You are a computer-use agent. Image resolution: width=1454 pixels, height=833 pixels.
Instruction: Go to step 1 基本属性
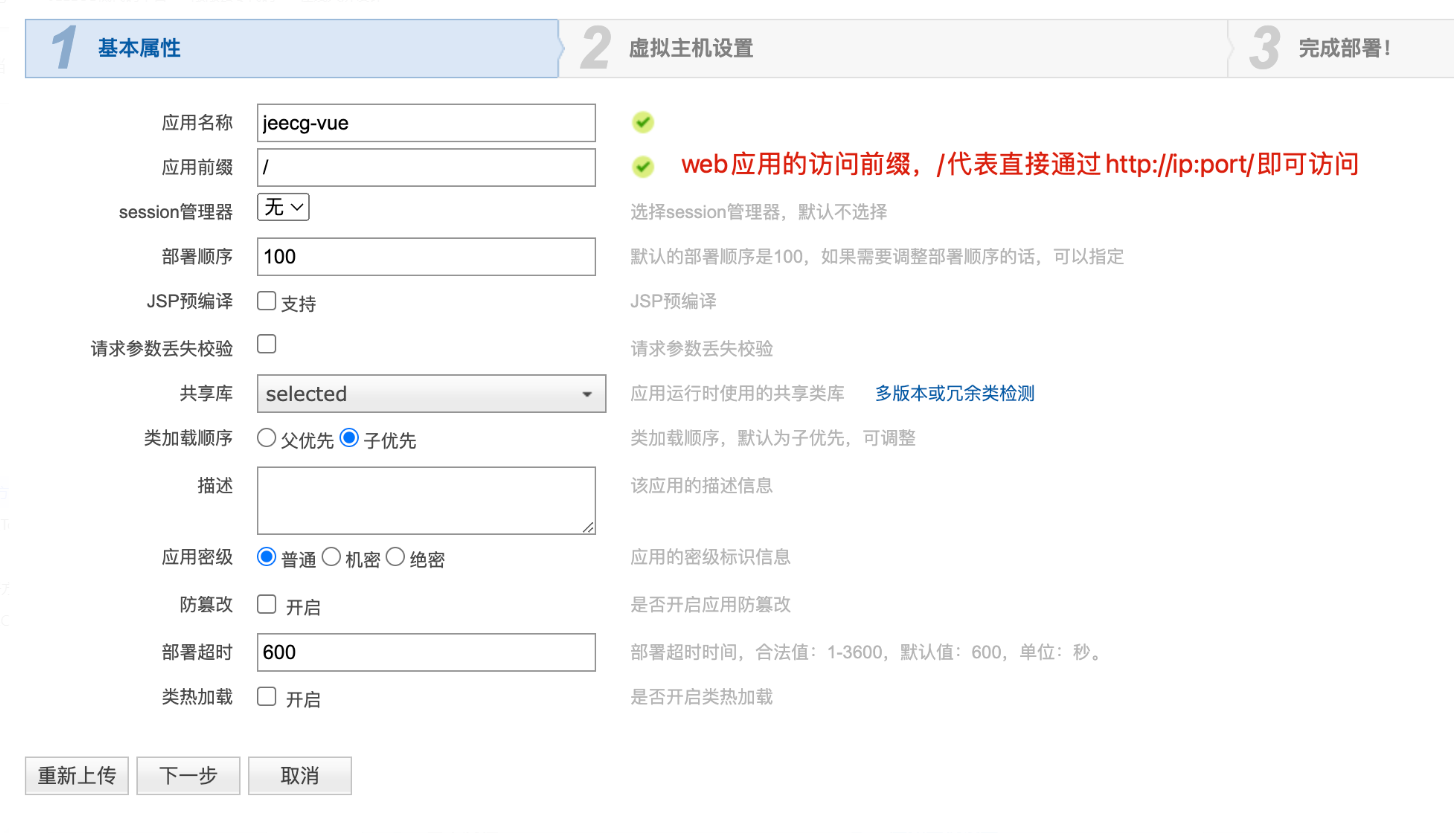[292, 48]
